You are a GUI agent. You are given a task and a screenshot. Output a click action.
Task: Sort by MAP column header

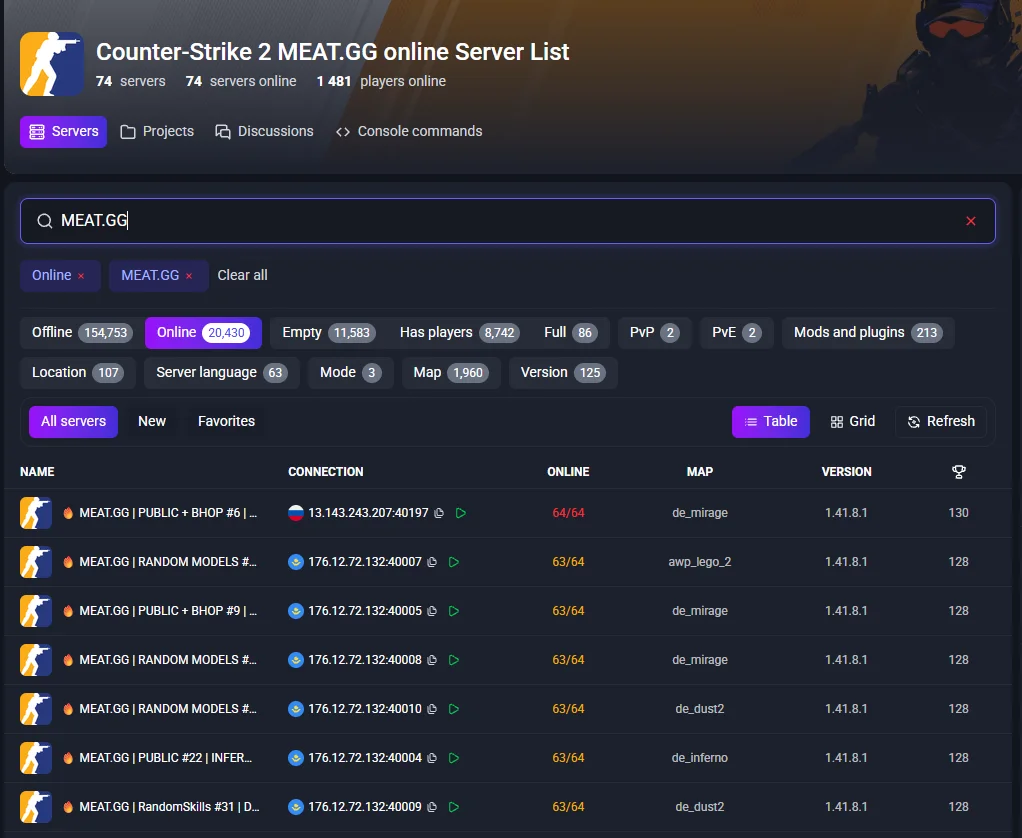(x=699, y=472)
